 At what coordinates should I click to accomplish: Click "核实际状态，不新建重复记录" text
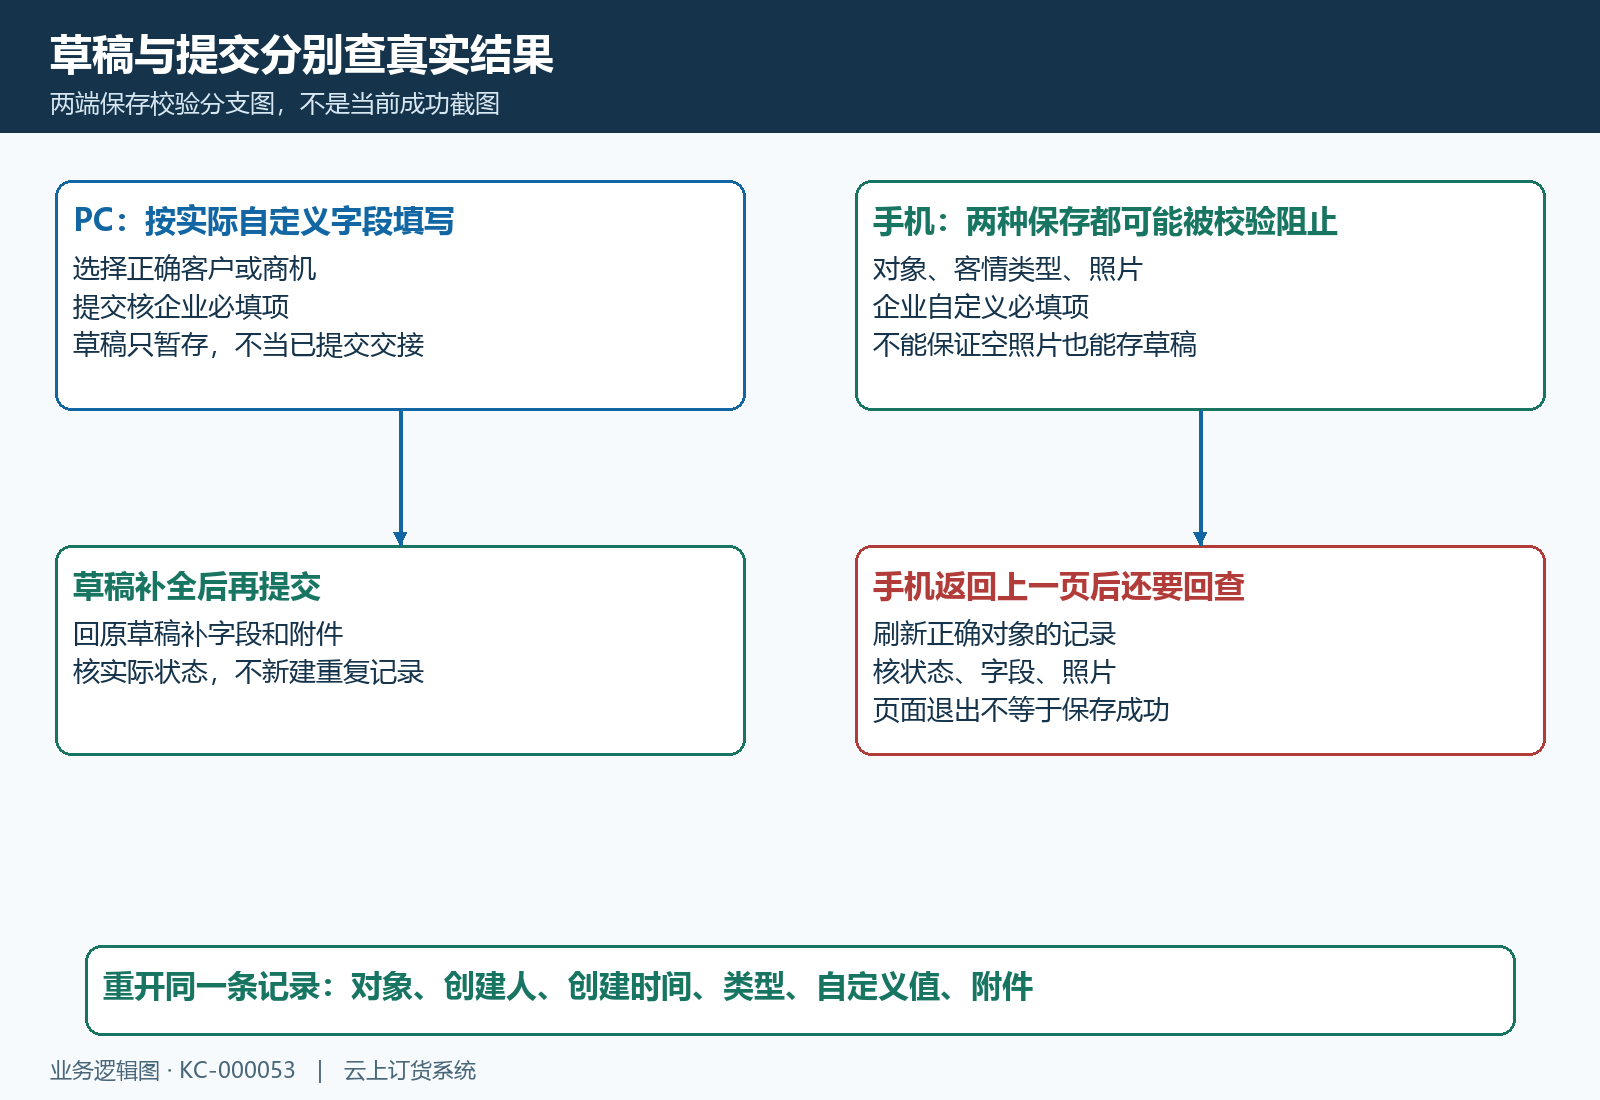coord(249,672)
